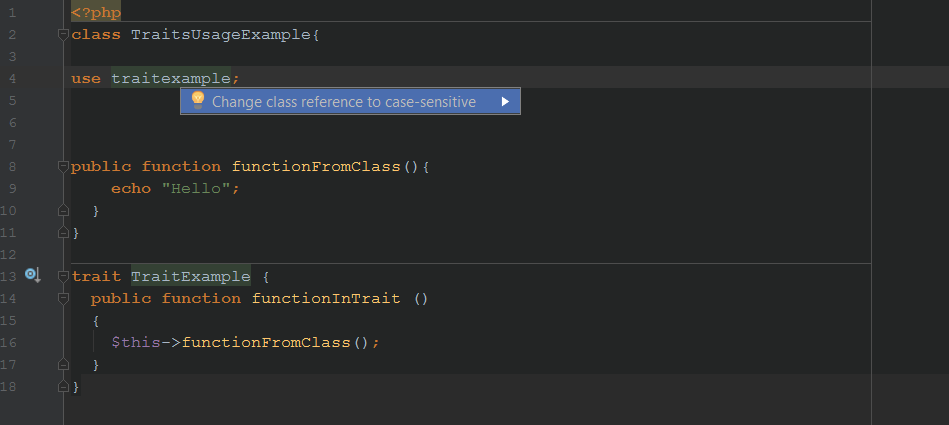Click the fold end marker on line 17

63,364
